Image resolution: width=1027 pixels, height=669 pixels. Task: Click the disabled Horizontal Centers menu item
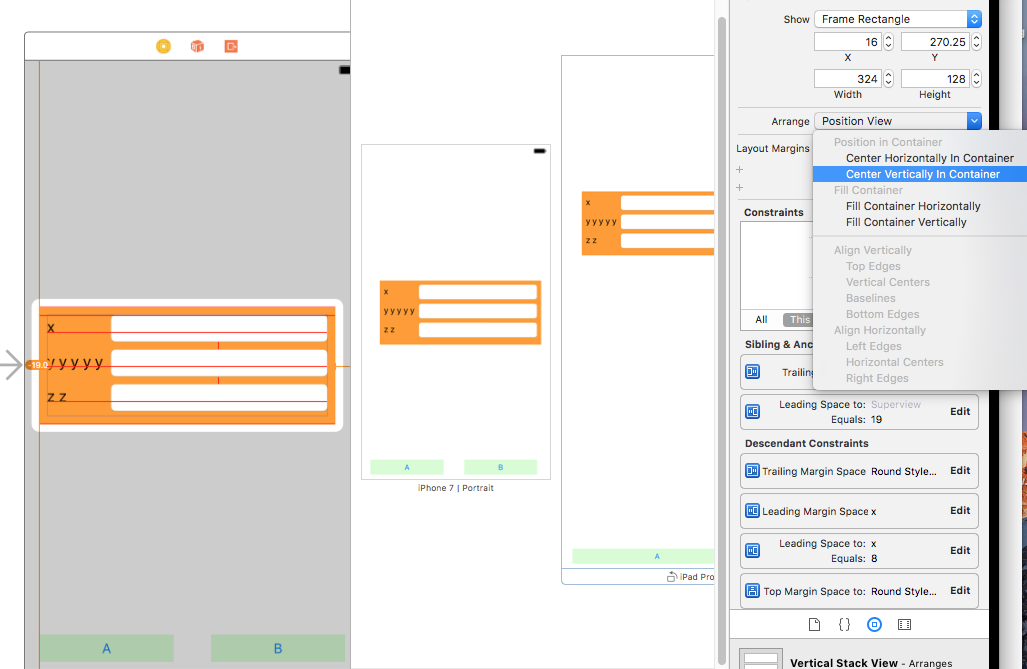pyautogui.click(x=894, y=362)
